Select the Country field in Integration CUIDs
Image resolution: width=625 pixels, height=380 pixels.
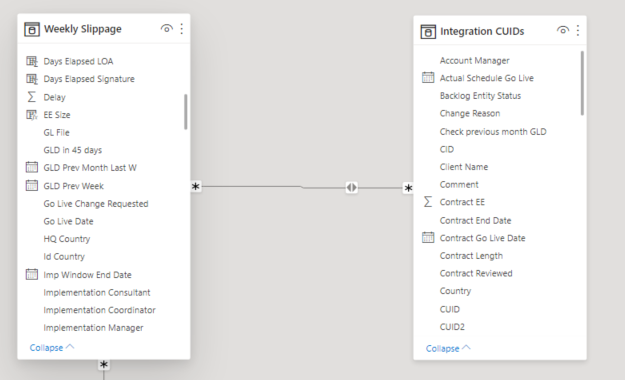click(x=455, y=291)
